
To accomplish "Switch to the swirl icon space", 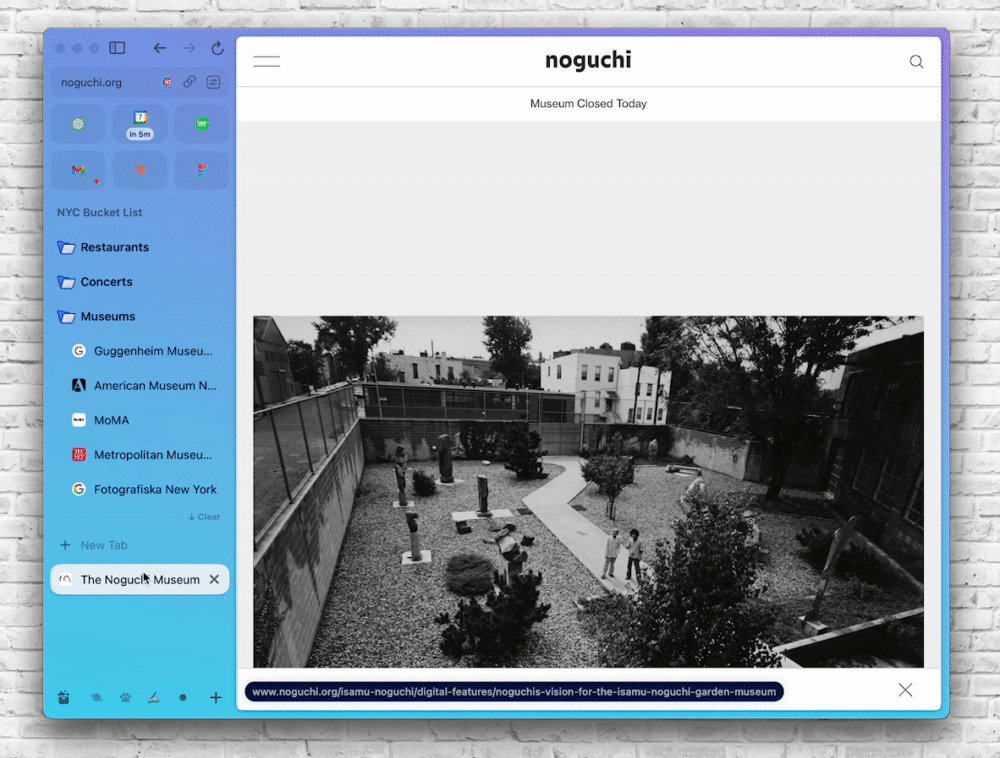I will [96, 697].
